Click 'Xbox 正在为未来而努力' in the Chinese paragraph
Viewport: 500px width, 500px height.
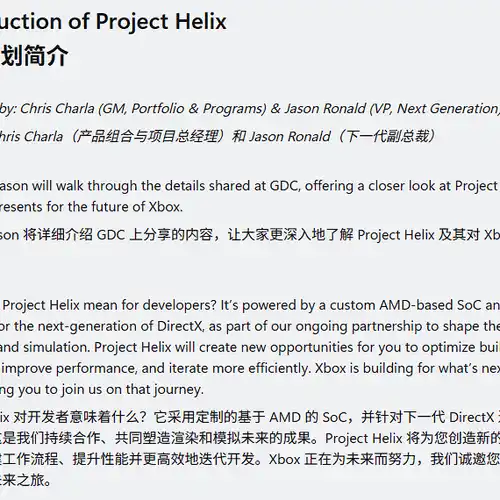coord(342,459)
